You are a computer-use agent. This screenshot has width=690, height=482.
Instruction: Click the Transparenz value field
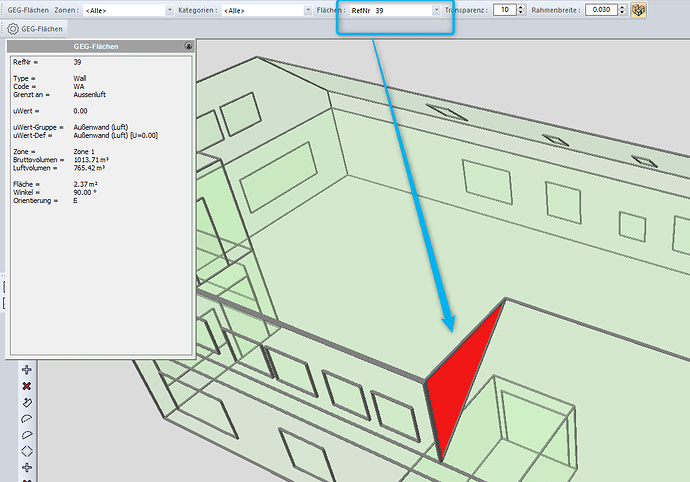(x=507, y=10)
